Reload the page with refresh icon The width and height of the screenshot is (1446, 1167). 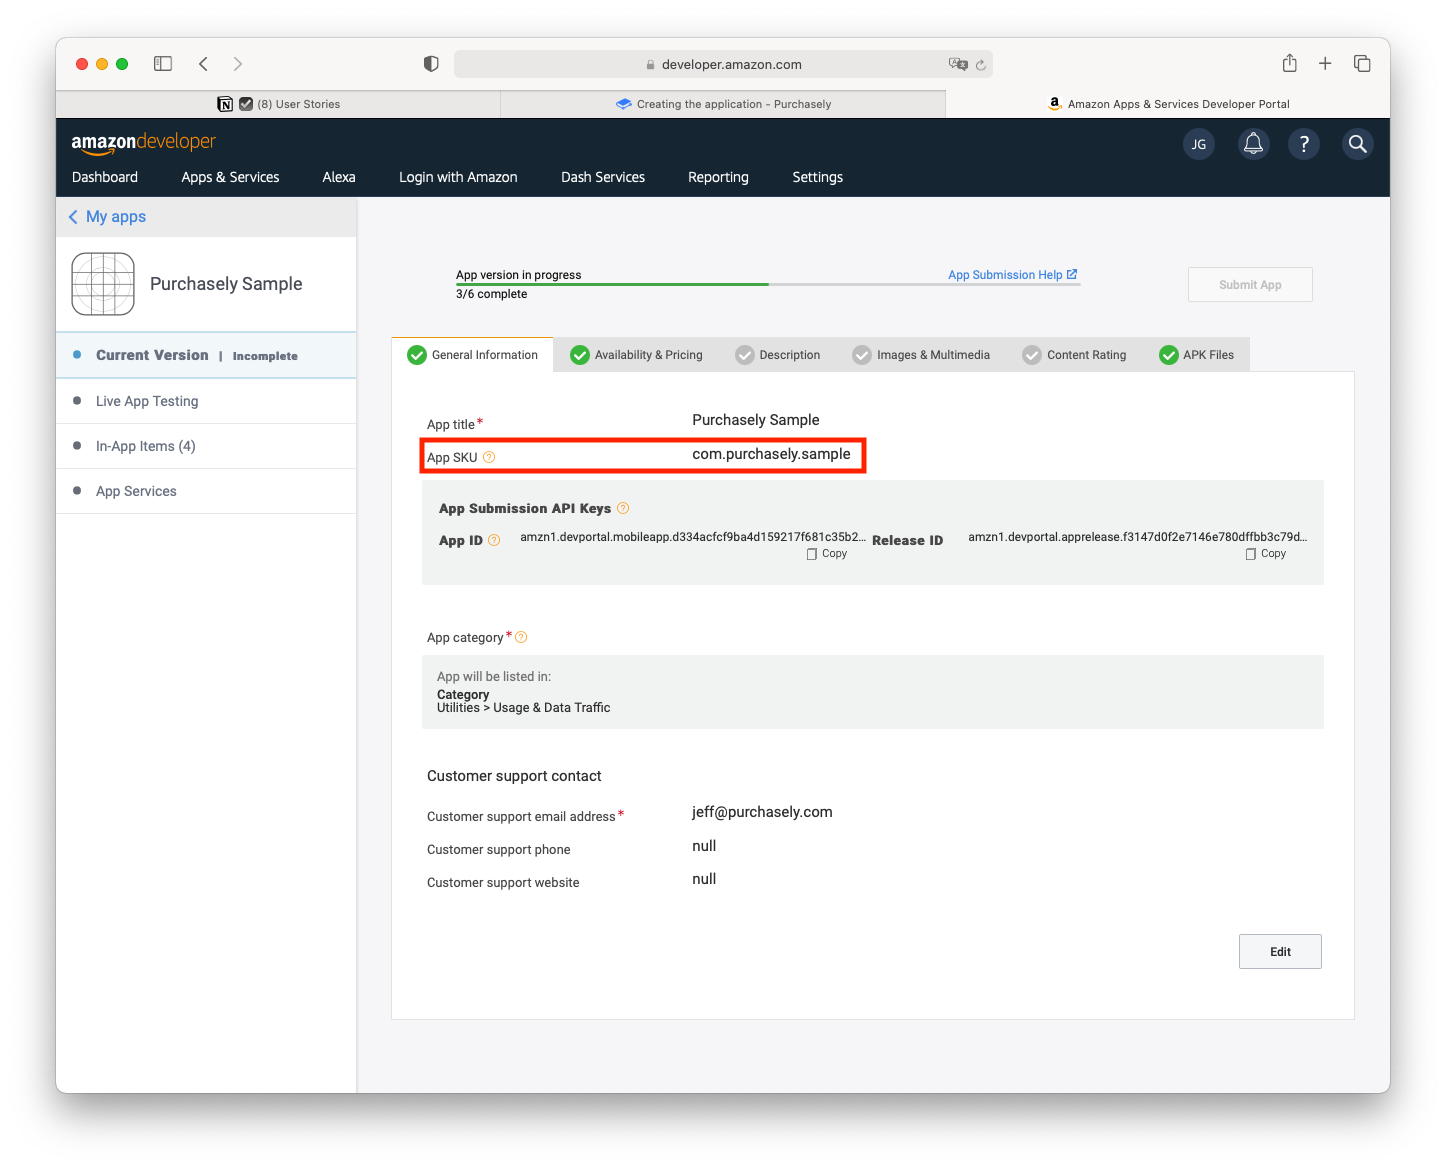click(981, 65)
